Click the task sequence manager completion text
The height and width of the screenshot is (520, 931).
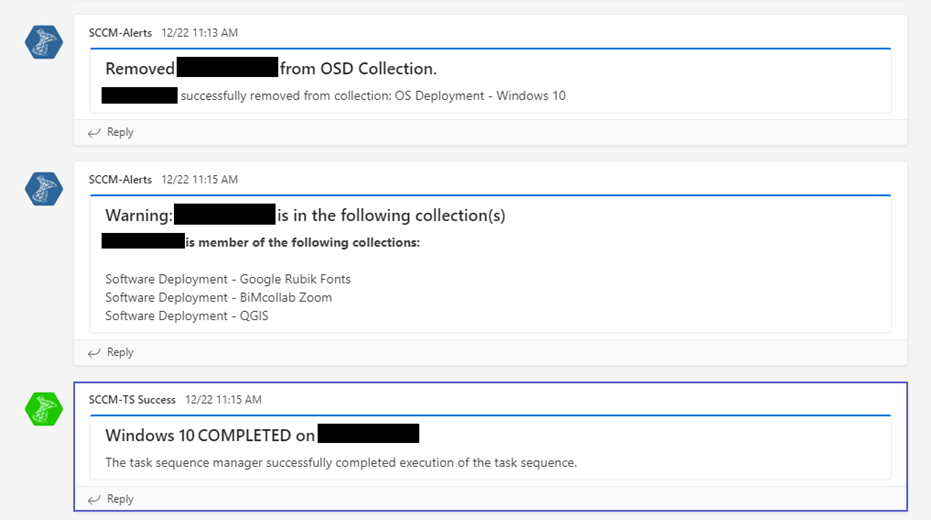(x=341, y=463)
